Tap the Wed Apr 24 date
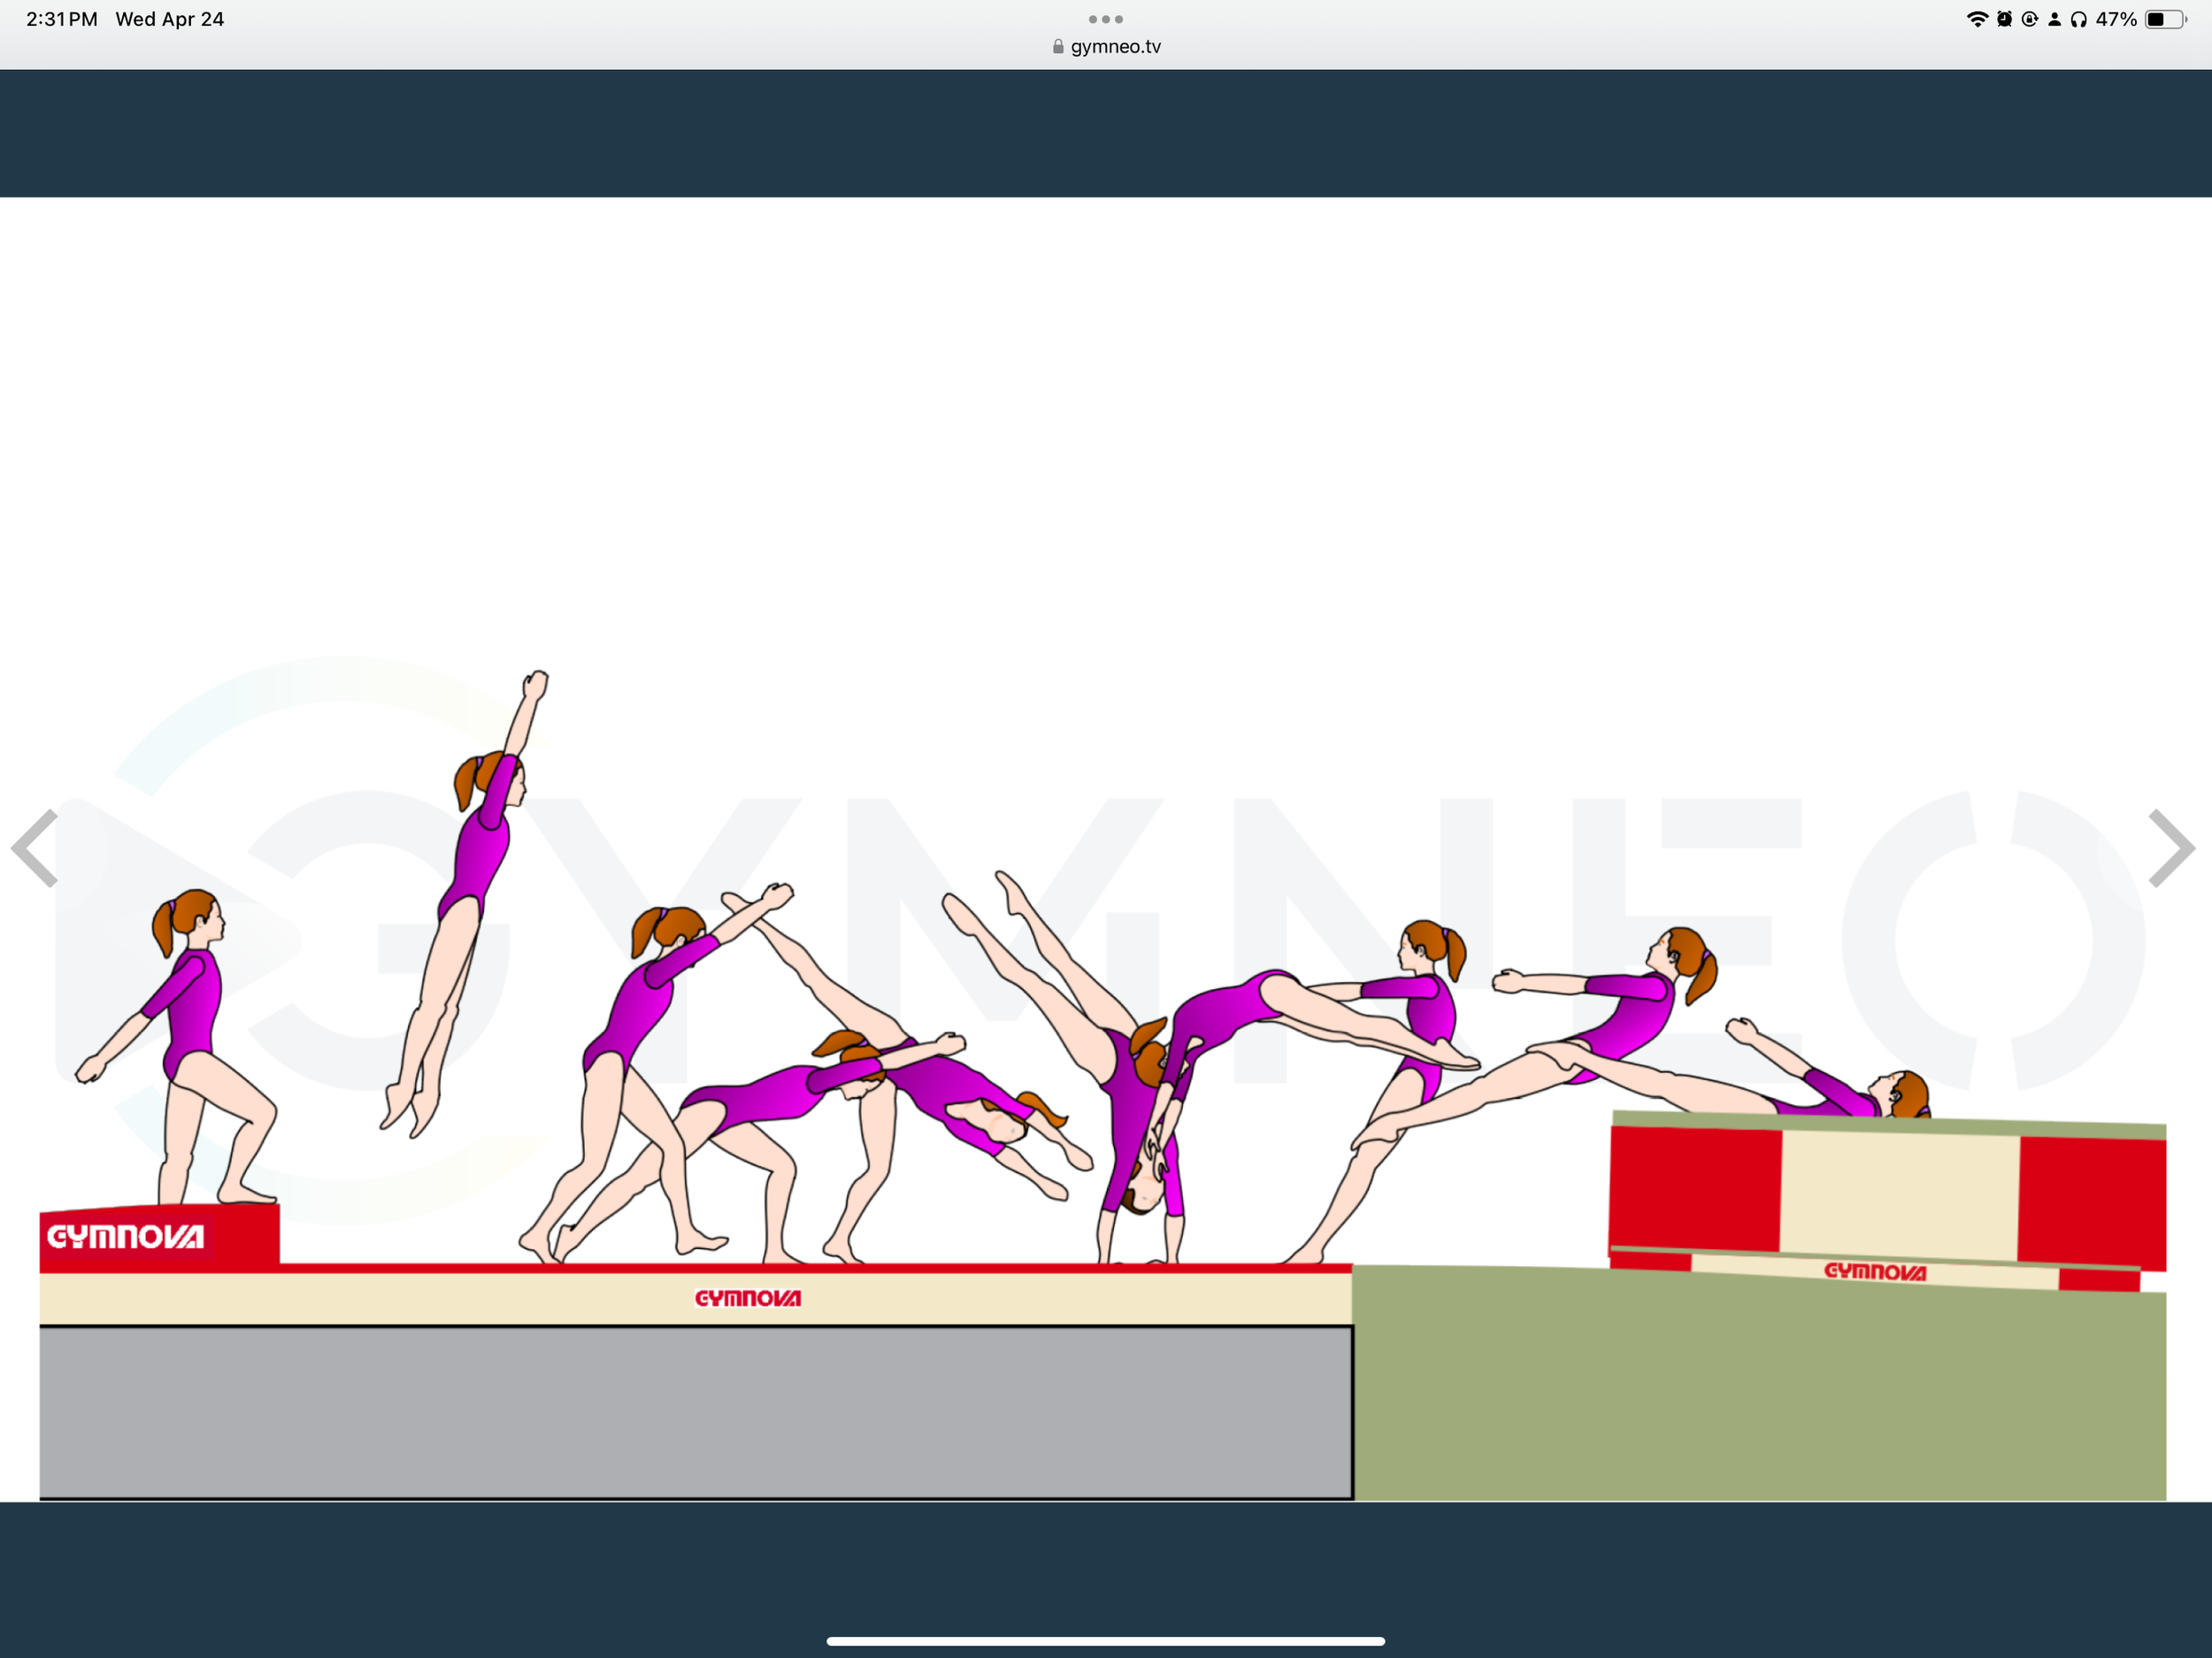This screenshot has height=1658, width=2212. (x=169, y=19)
